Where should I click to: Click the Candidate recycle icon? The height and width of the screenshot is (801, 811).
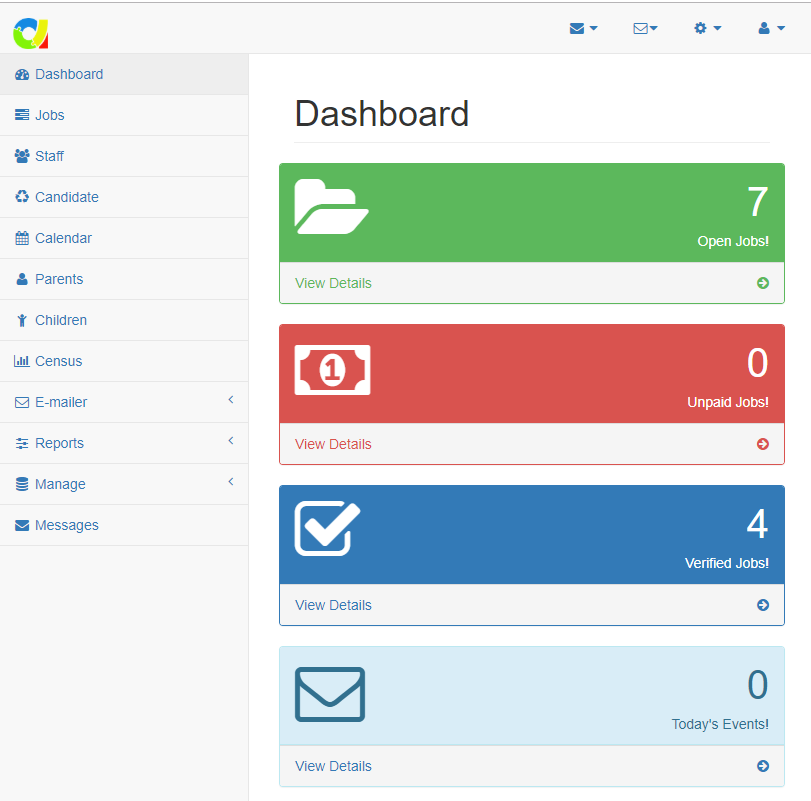pos(22,197)
